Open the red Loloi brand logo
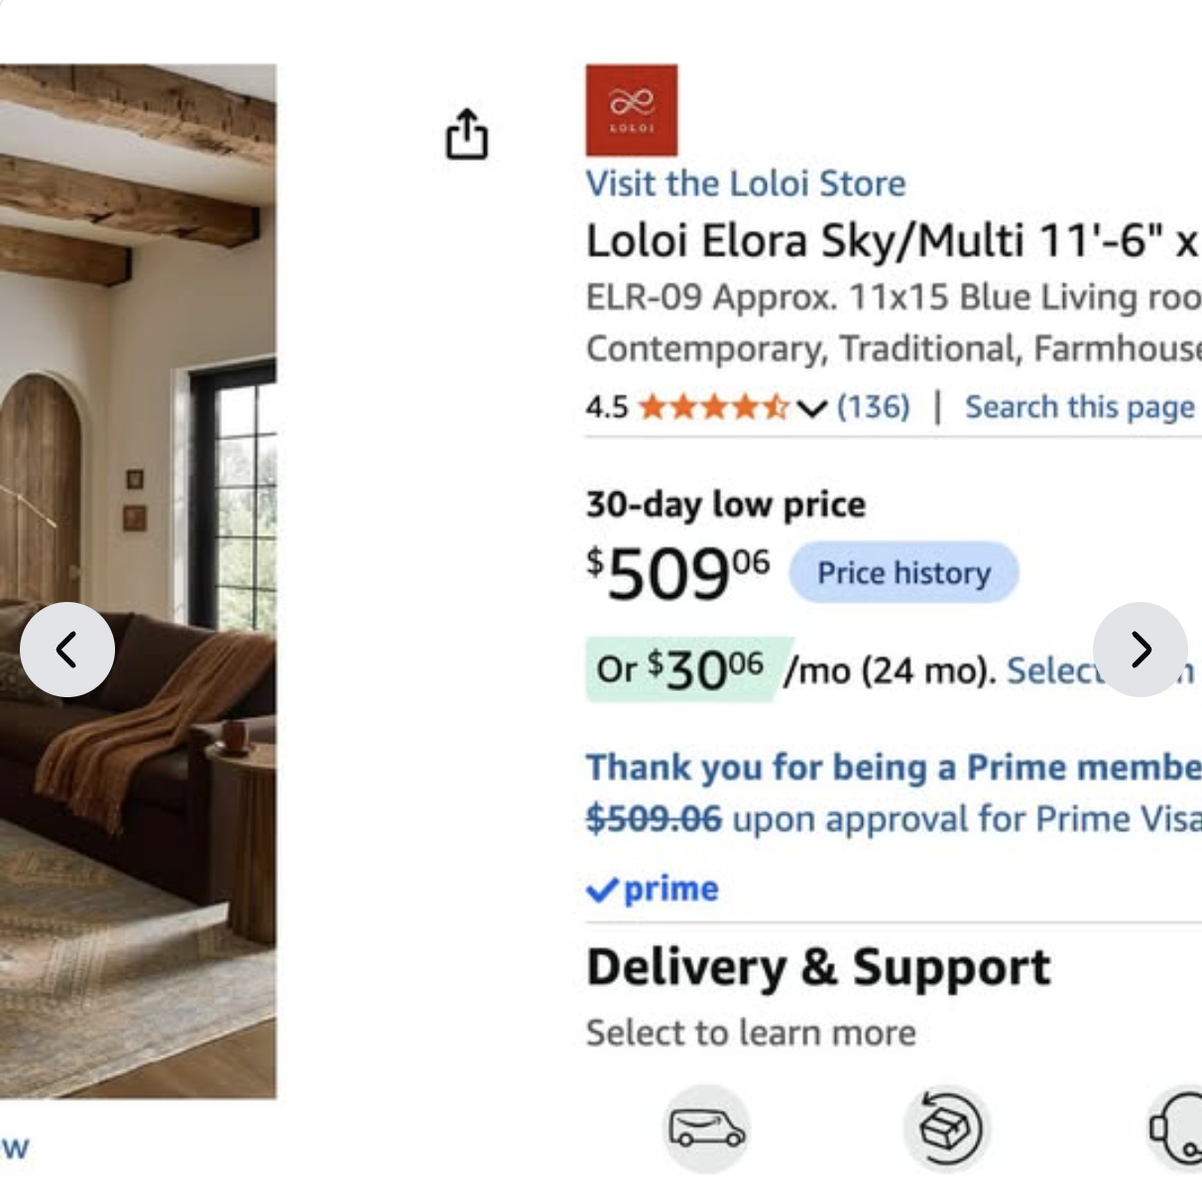This screenshot has width=1202, height=1200. tap(631, 110)
